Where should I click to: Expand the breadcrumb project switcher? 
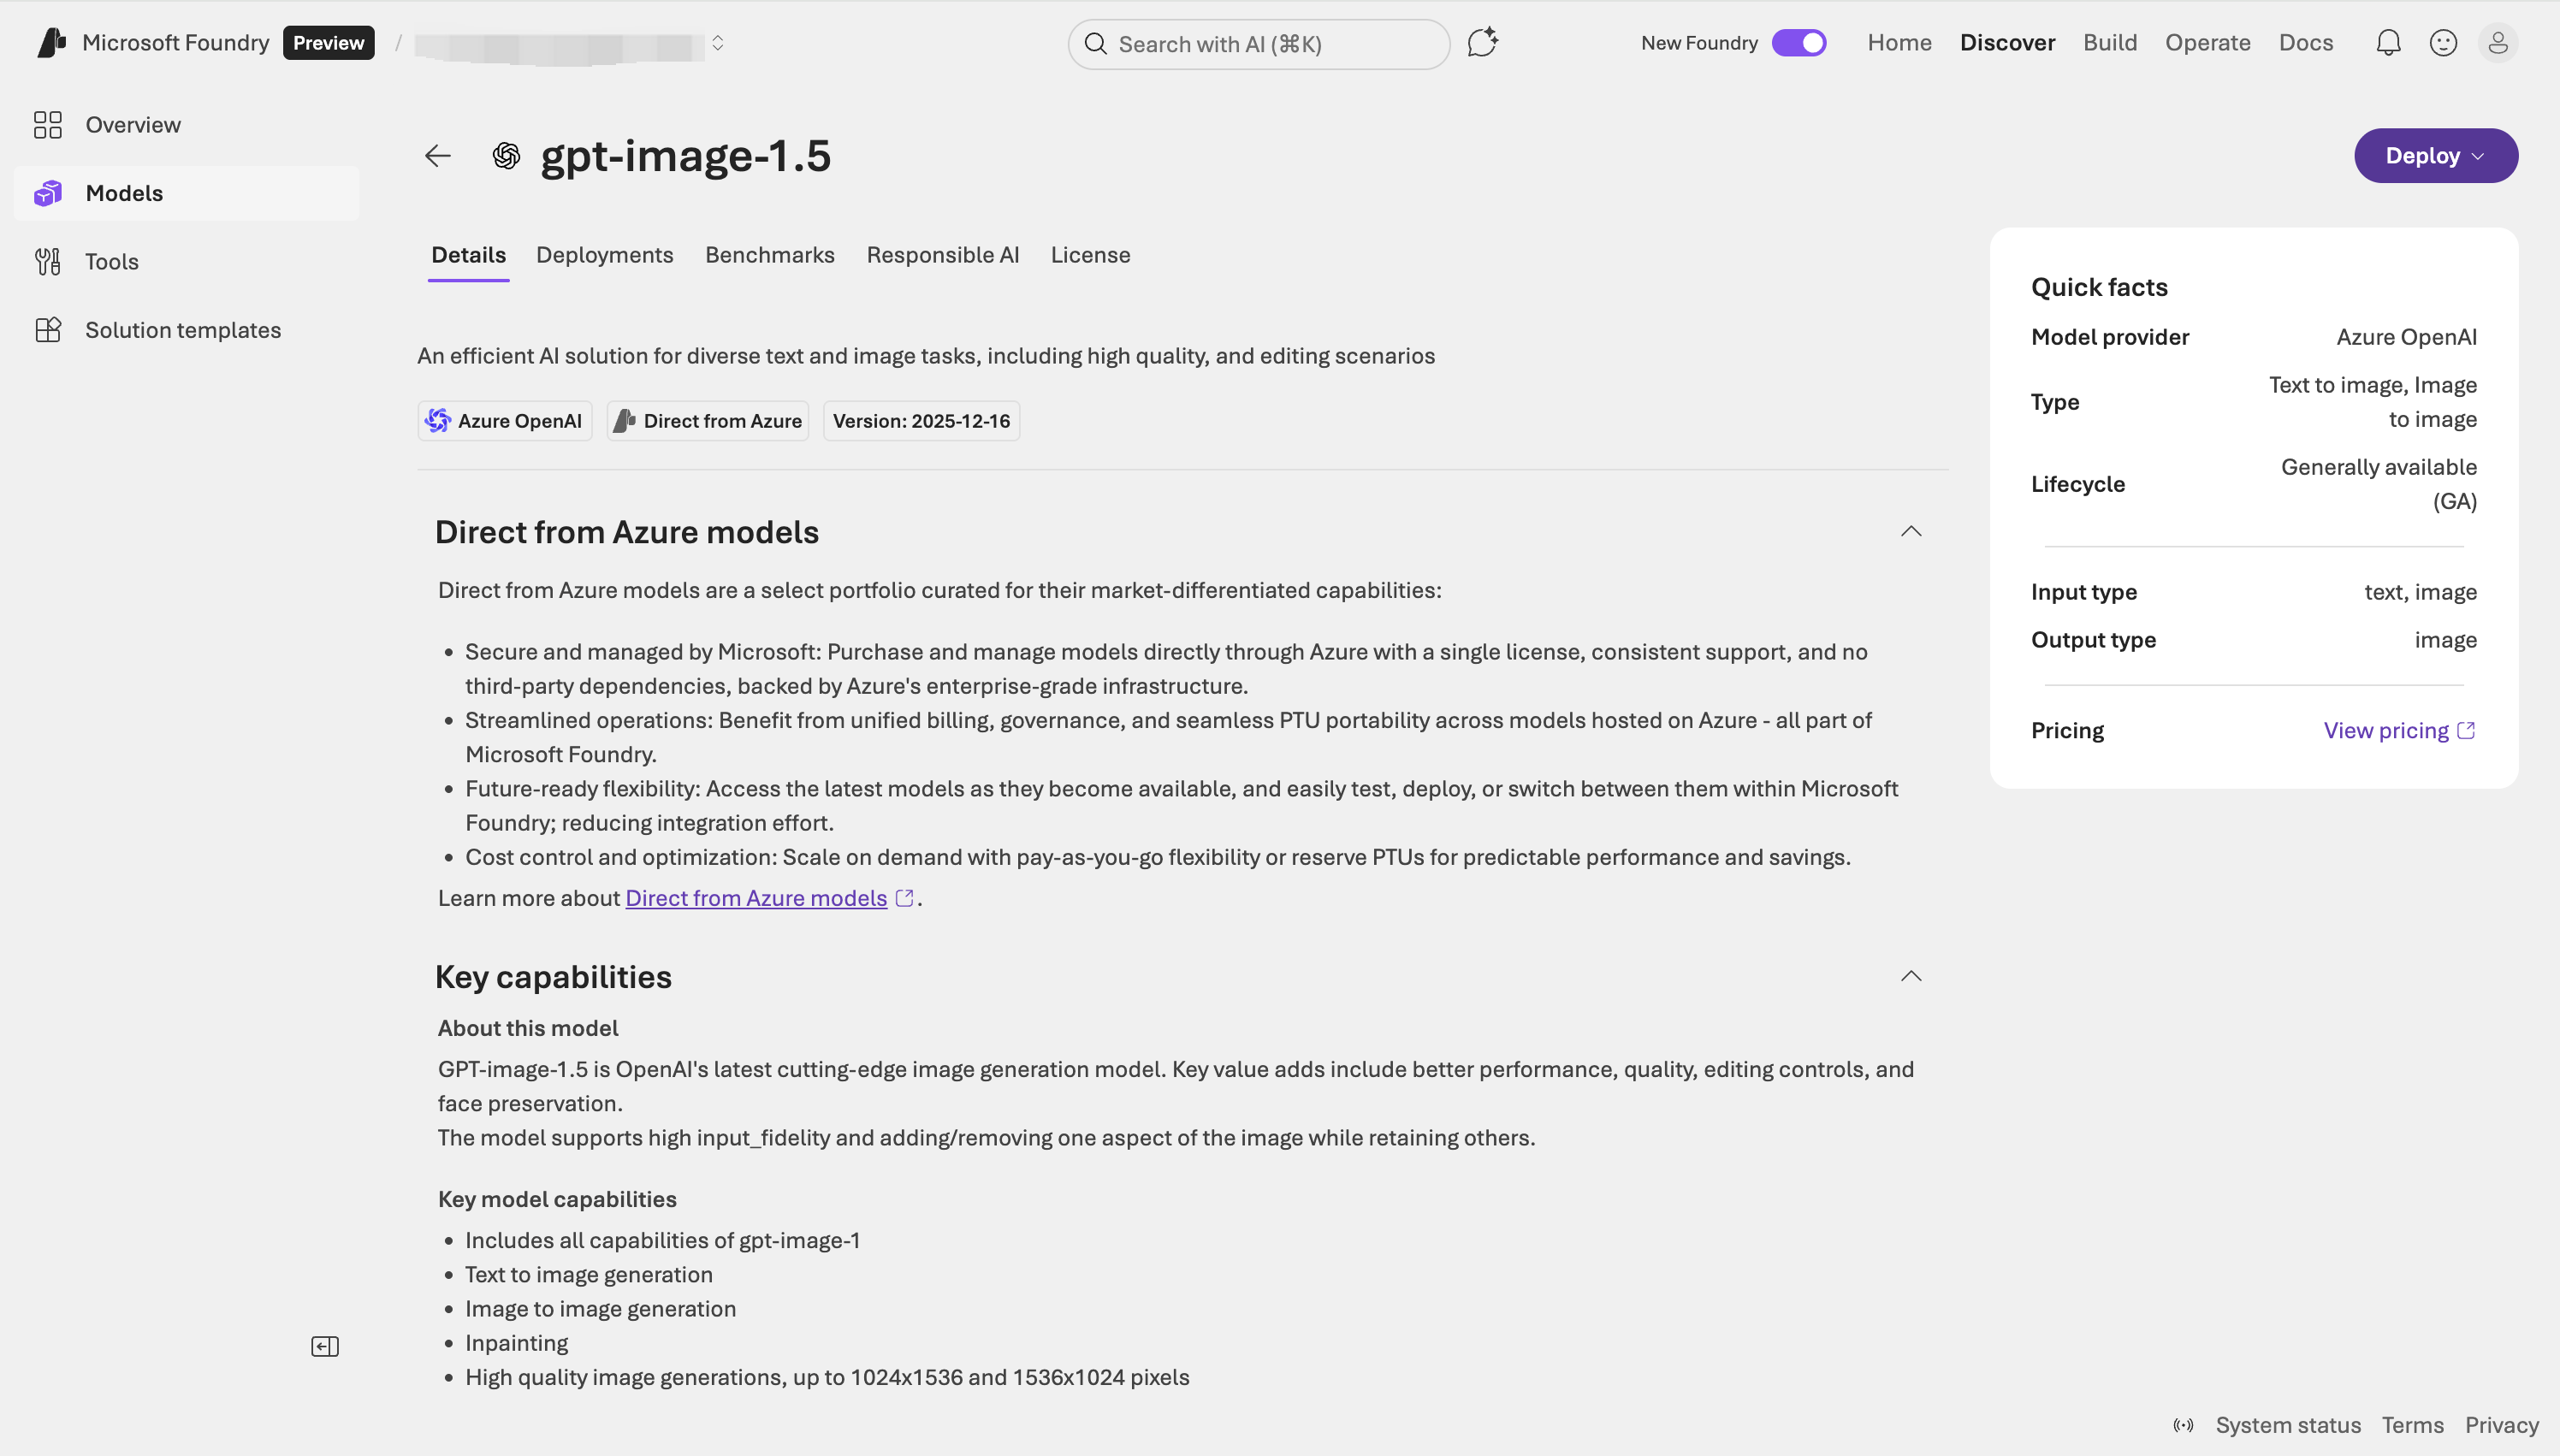coord(718,43)
